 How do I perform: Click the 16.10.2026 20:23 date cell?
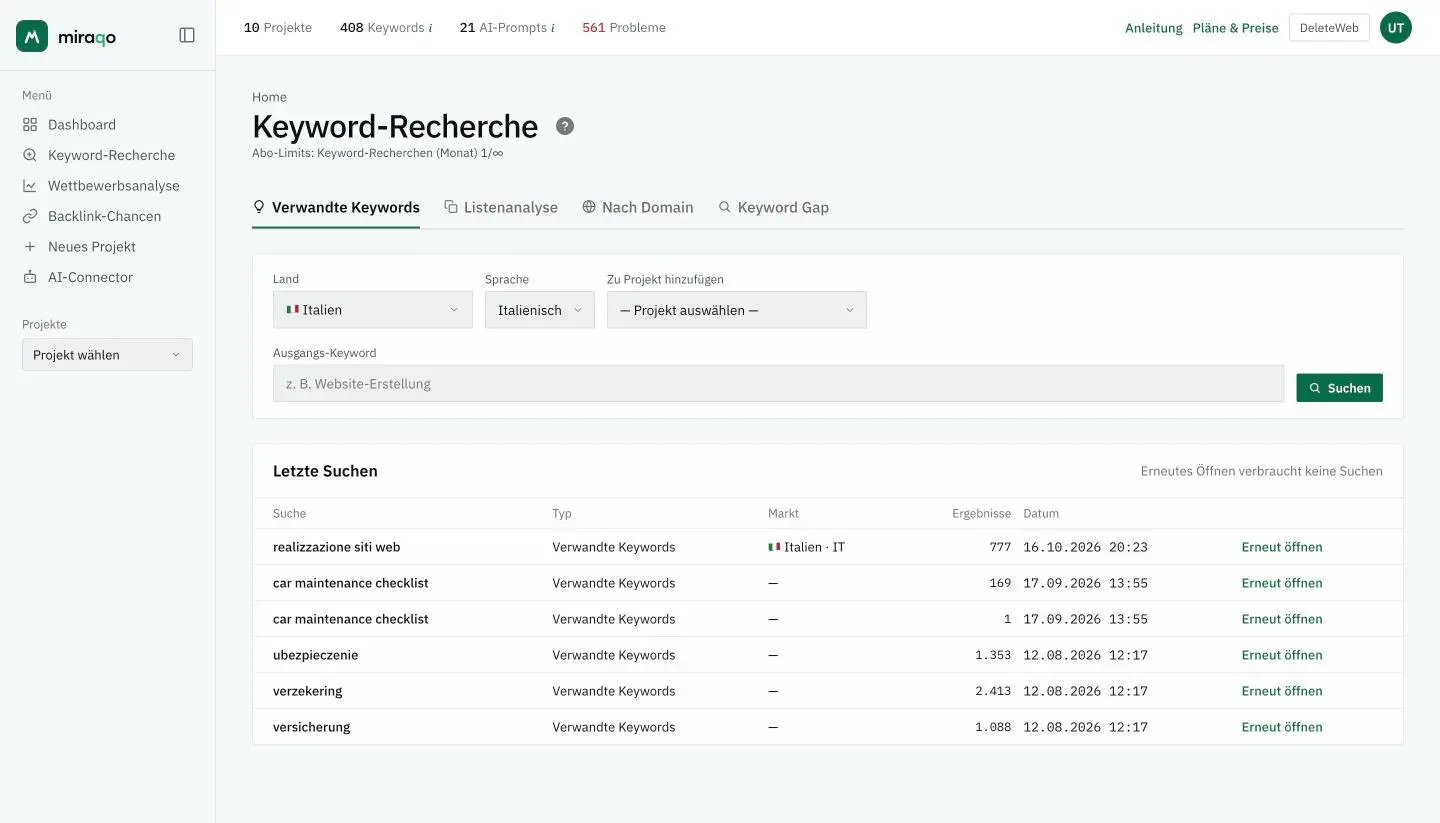[1085, 547]
